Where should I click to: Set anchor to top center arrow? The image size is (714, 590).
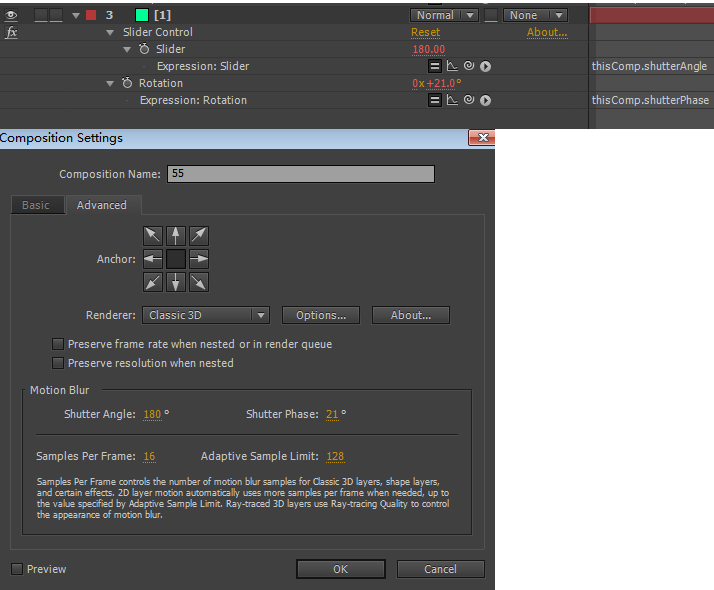click(176, 236)
